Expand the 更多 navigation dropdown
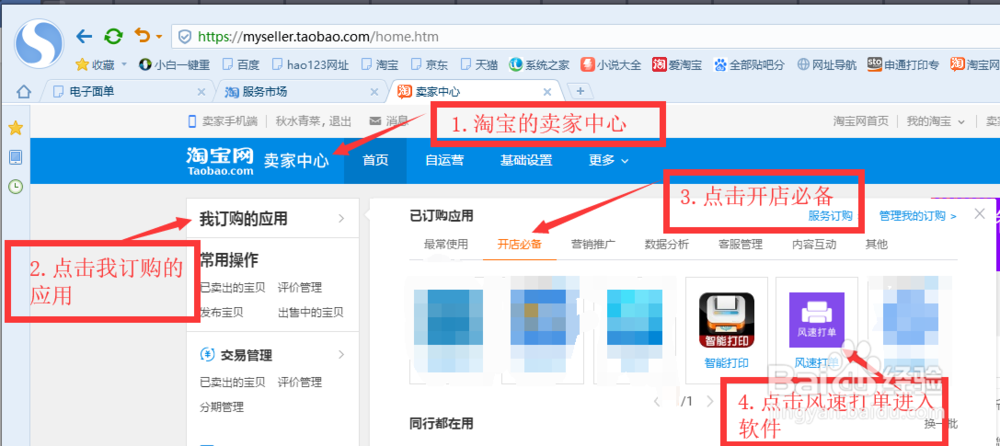The image size is (1000, 446). click(608, 161)
